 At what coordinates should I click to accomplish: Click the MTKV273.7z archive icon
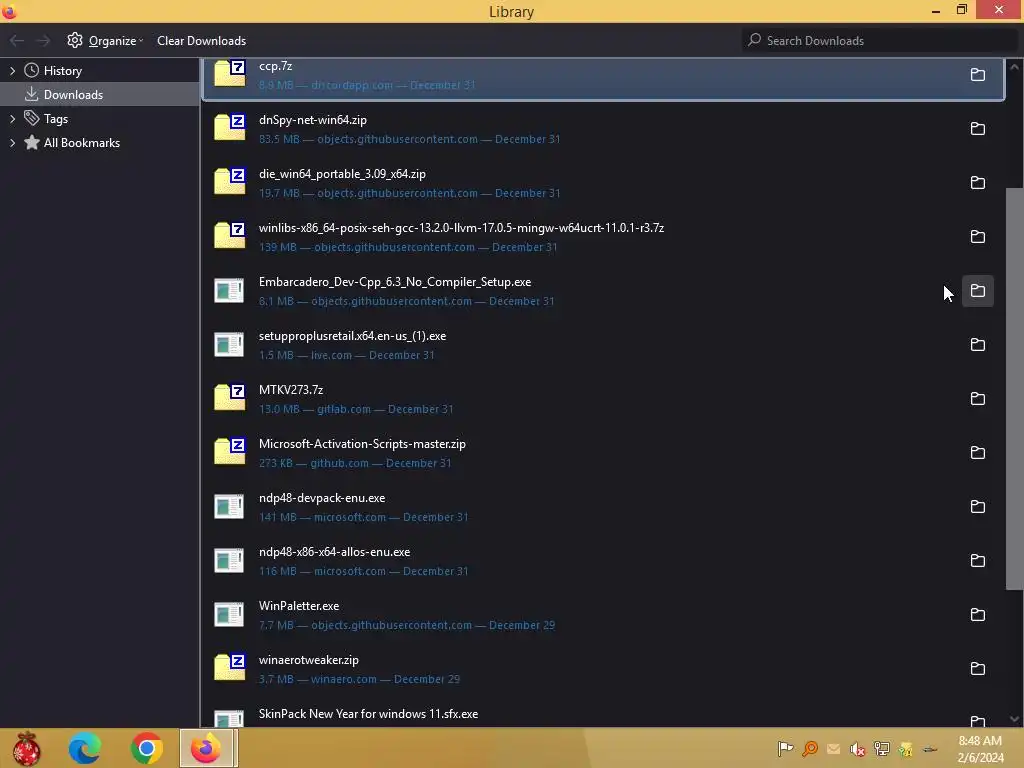click(x=230, y=397)
